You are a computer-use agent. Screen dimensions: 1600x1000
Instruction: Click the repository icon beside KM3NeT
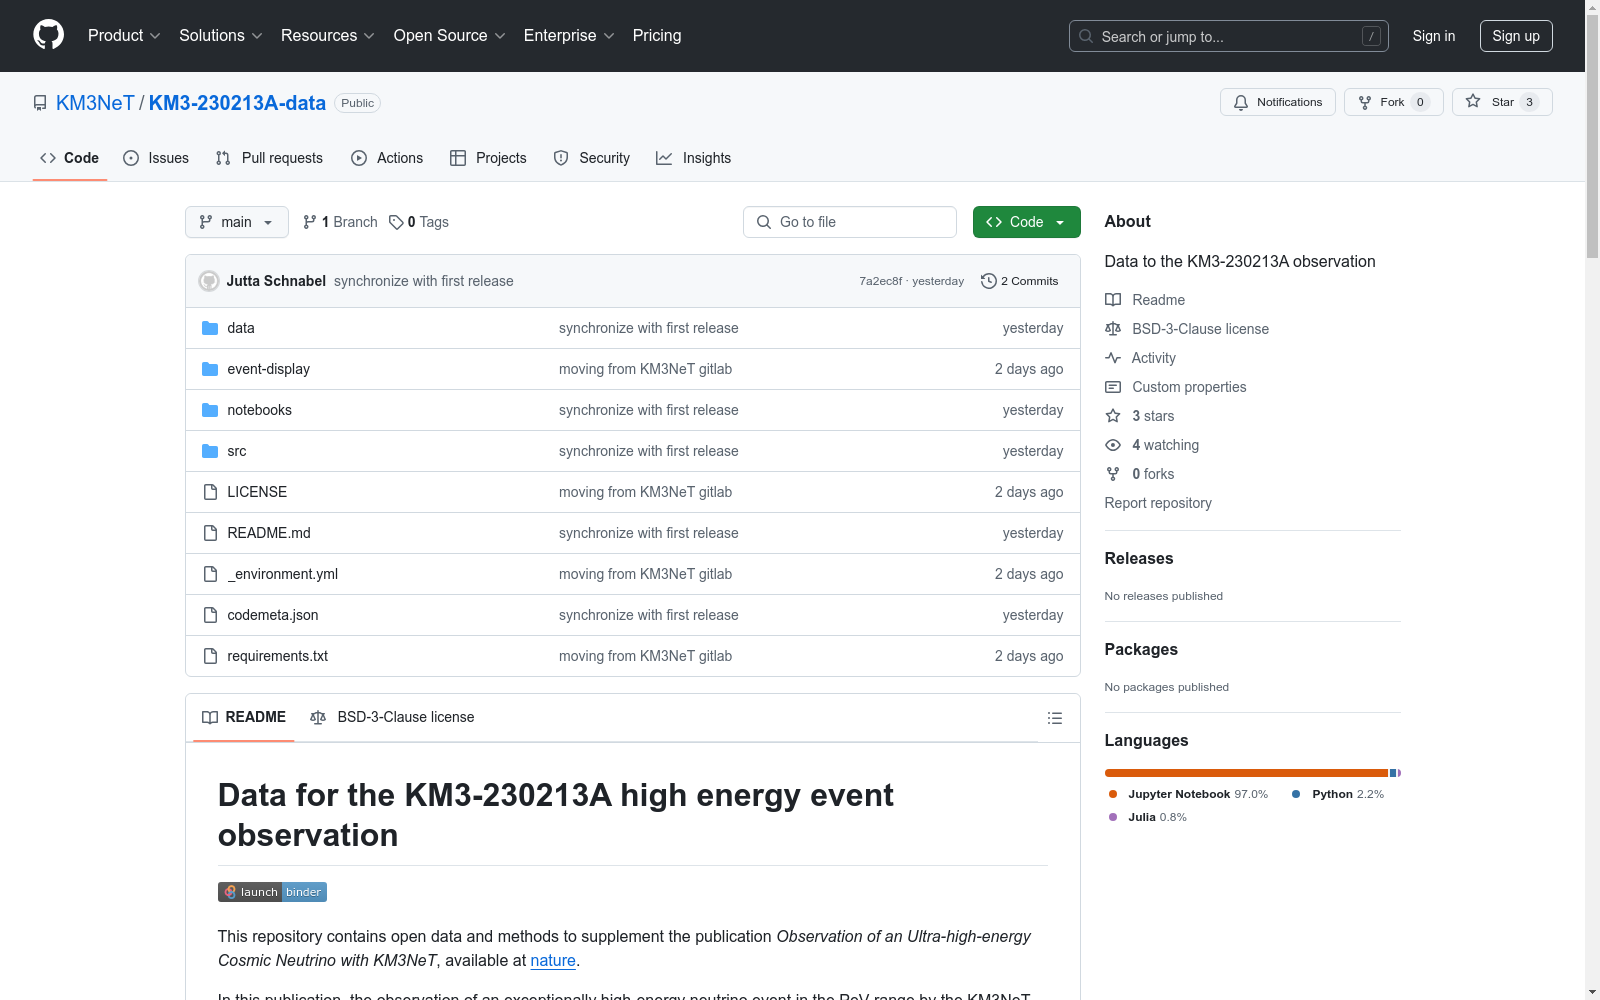(x=40, y=103)
